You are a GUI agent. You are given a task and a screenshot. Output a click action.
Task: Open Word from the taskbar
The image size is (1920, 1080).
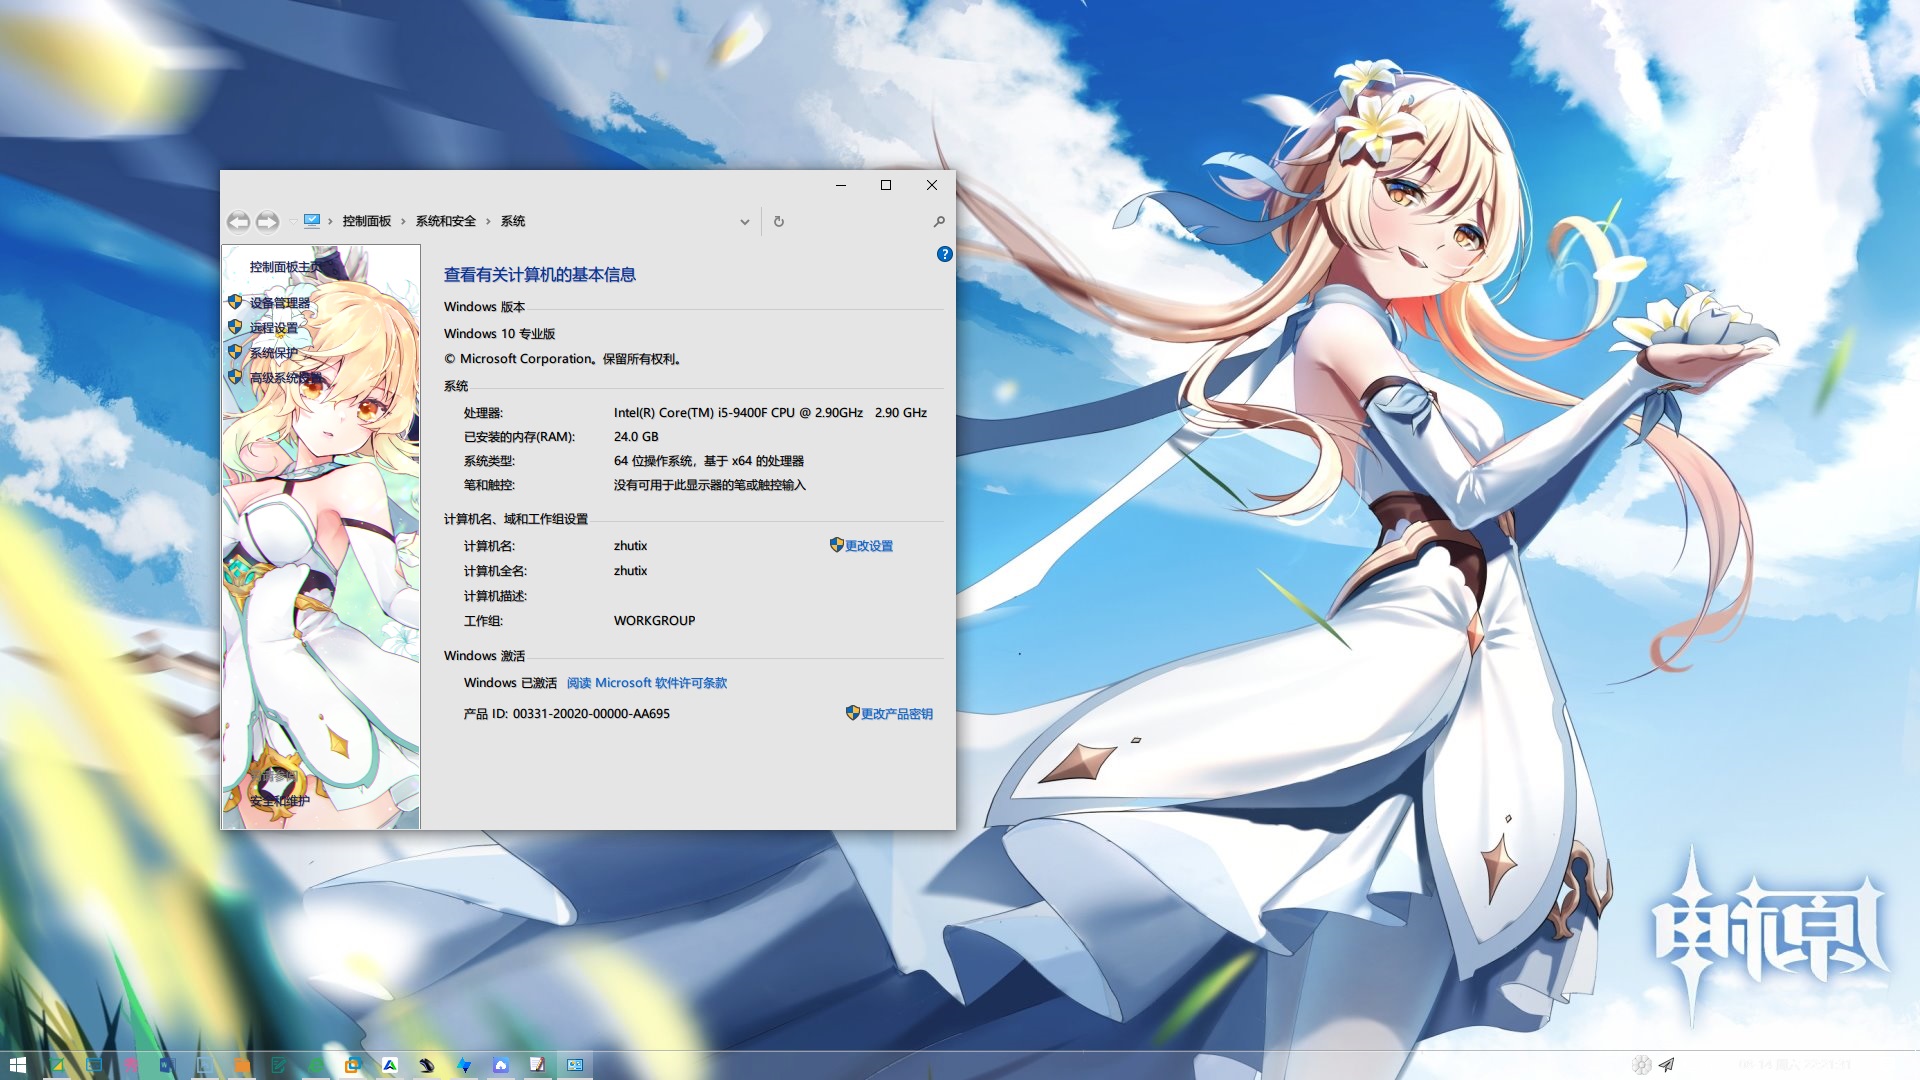click(x=167, y=1065)
